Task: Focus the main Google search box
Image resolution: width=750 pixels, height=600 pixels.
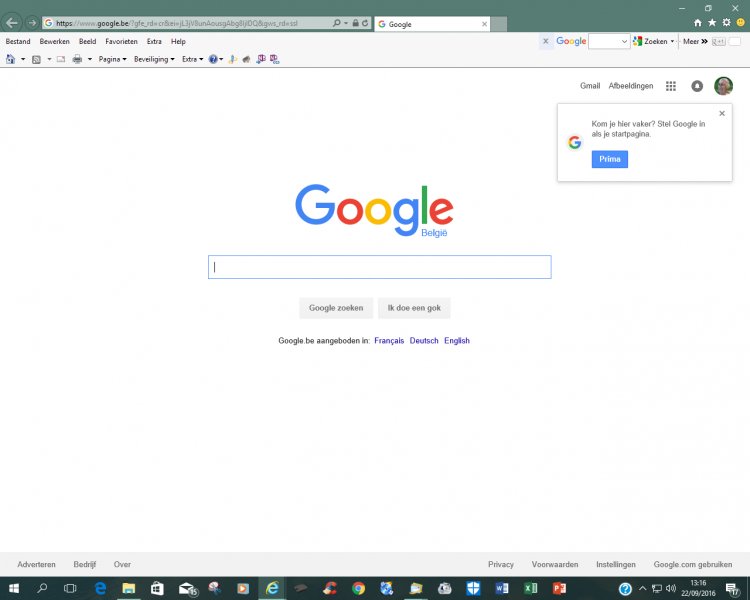Action: click(x=379, y=267)
